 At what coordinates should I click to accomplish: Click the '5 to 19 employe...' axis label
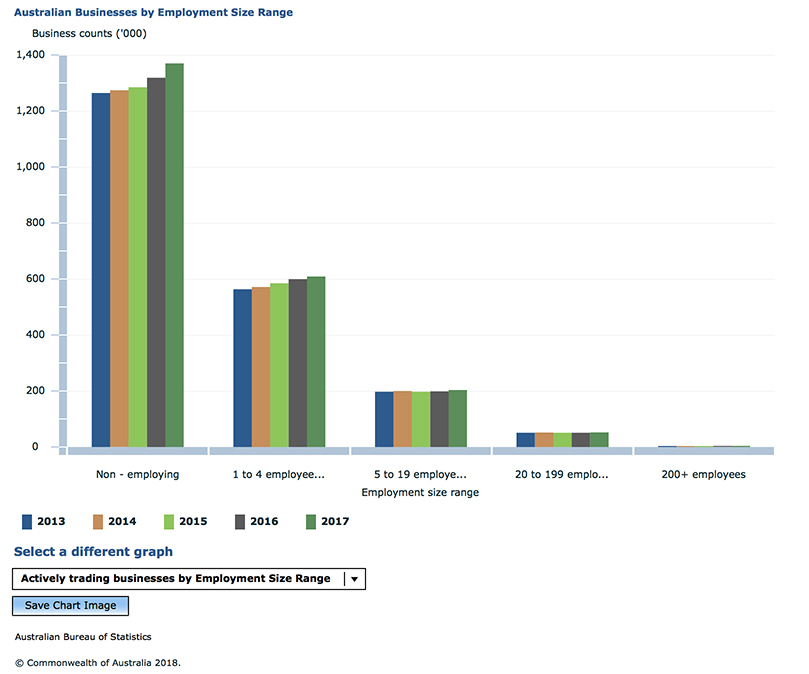click(420, 475)
